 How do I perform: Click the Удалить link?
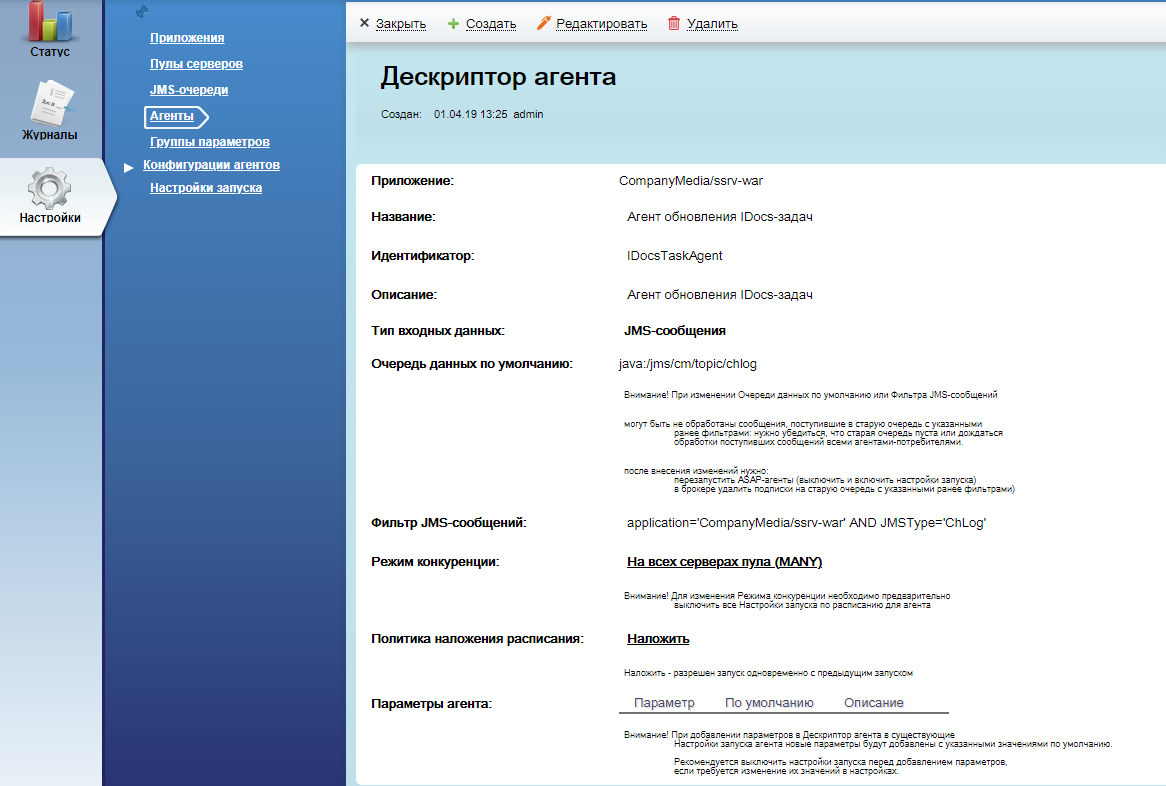(x=712, y=24)
